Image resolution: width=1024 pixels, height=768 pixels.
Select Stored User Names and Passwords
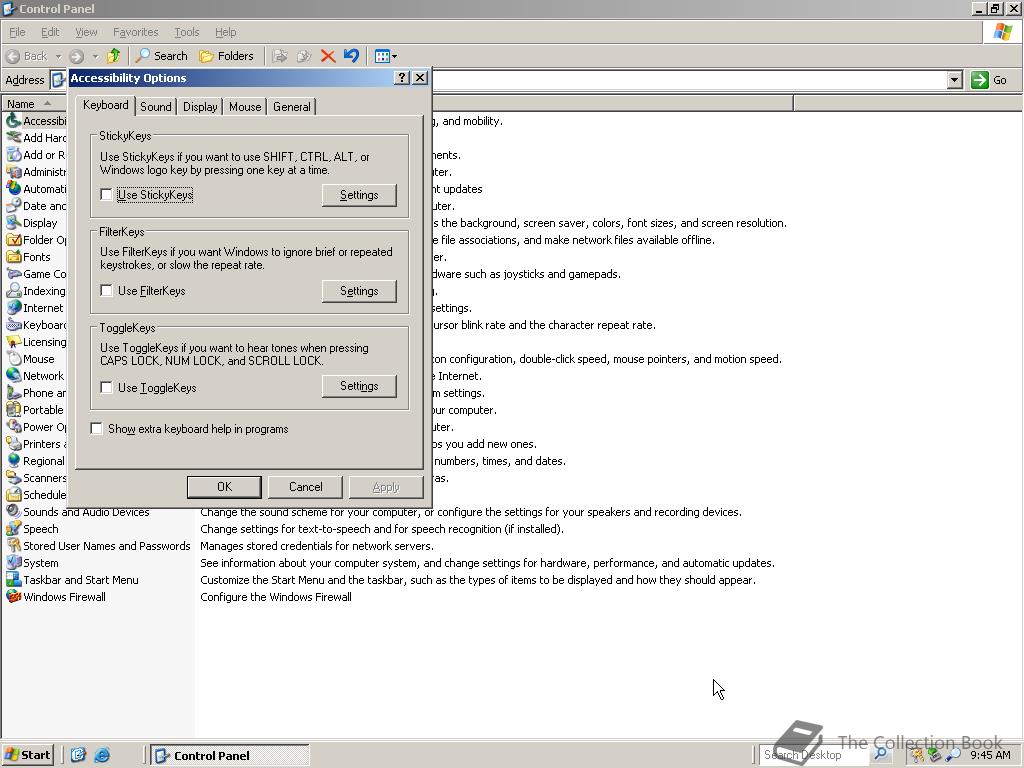tap(106, 546)
